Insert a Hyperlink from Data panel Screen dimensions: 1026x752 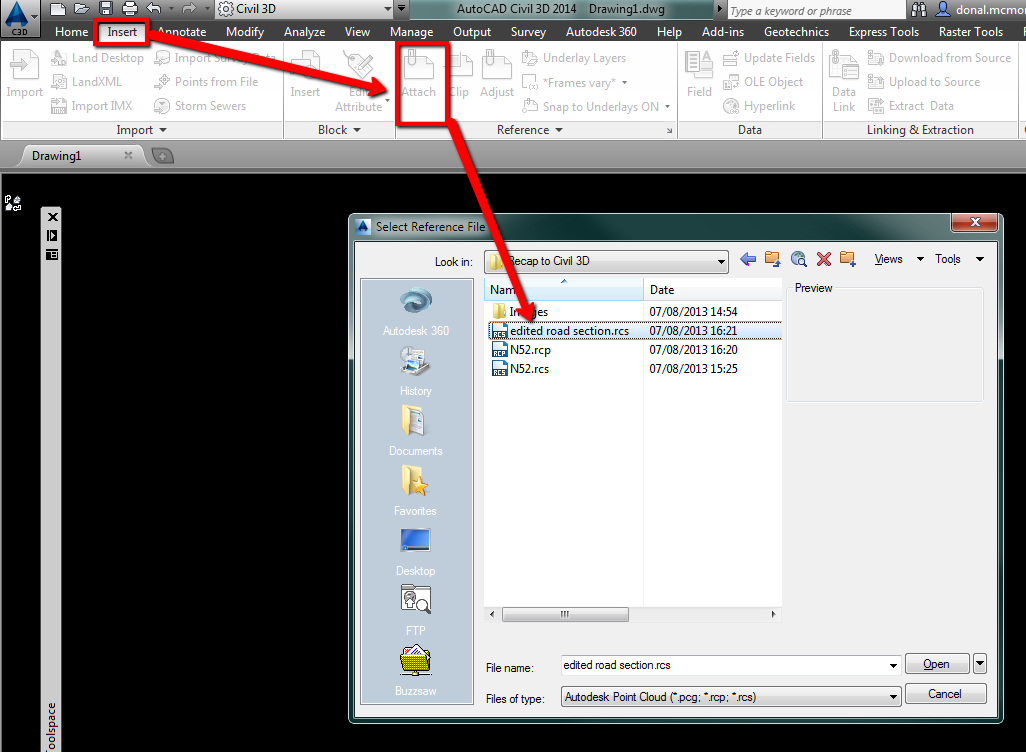[759, 106]
